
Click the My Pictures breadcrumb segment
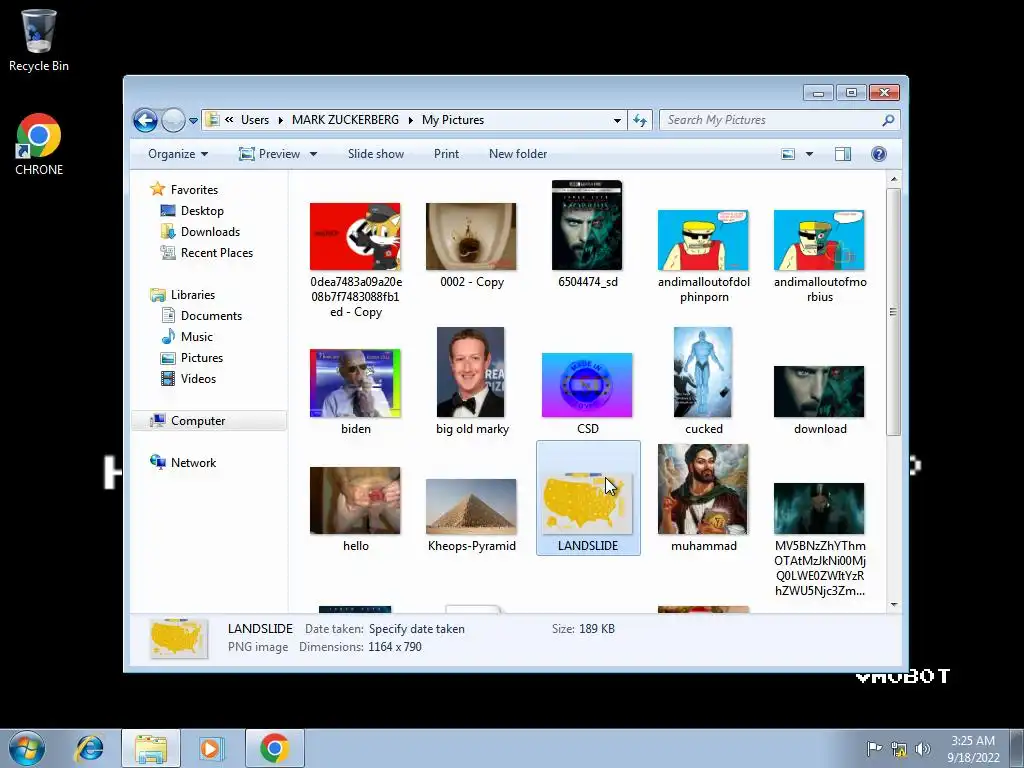(453, 120)
